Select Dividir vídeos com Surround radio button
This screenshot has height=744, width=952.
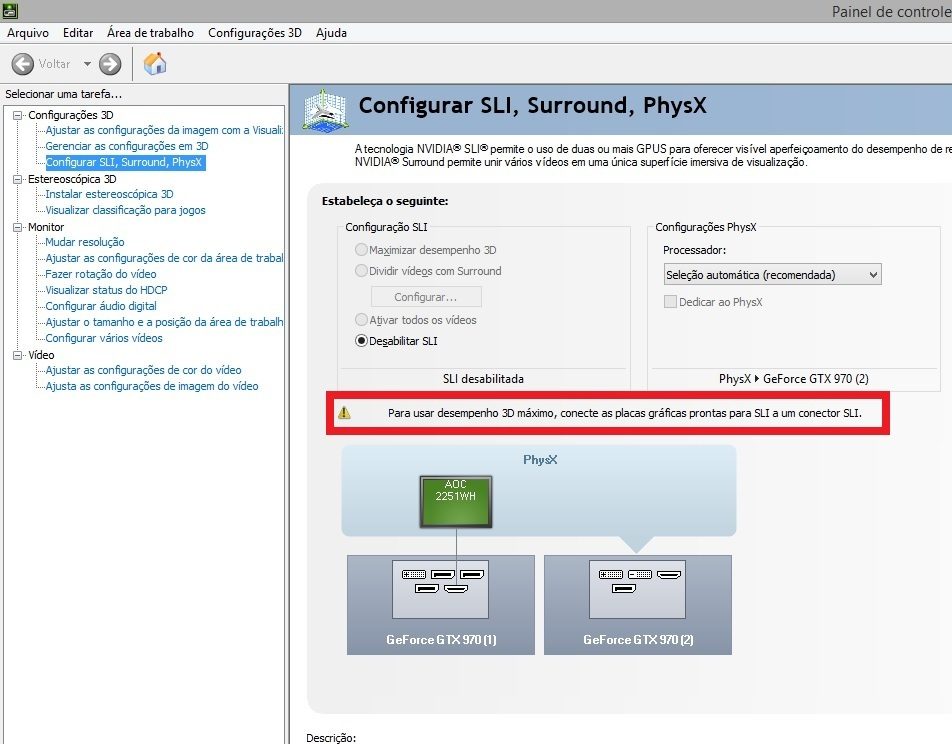pos(361,271)
